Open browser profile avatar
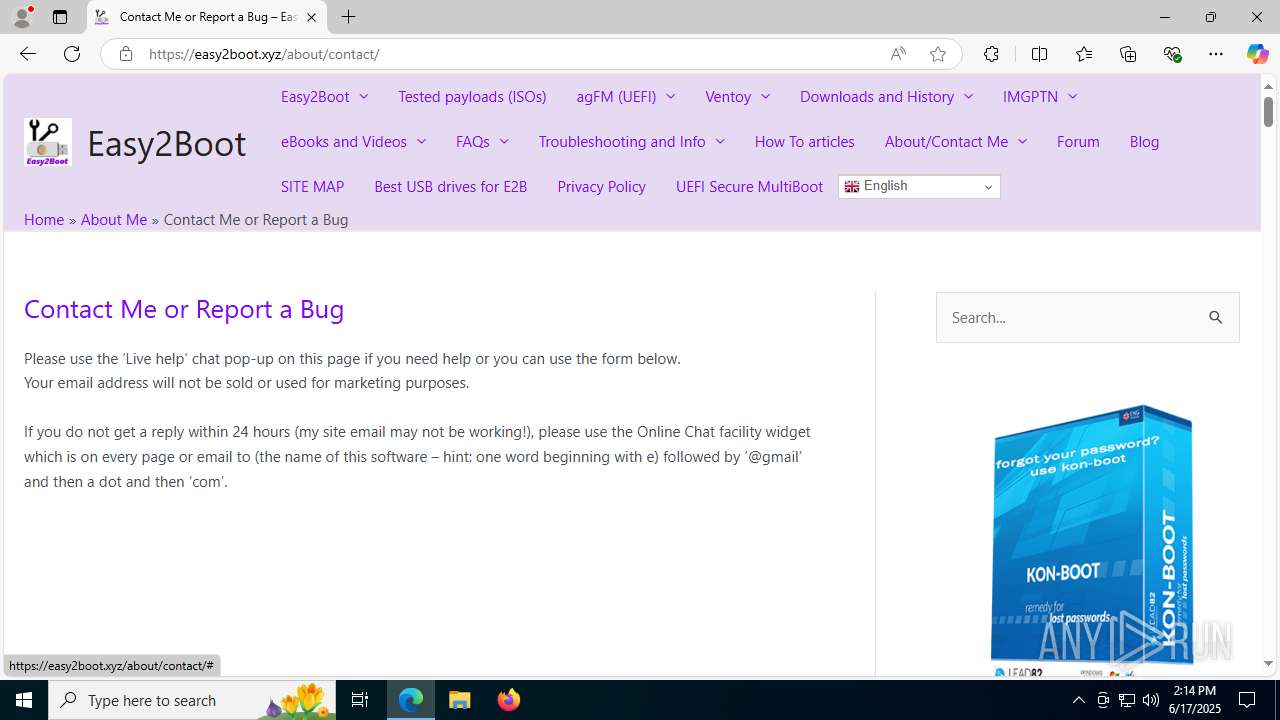The image size is (1280, 720). click(x=22, y=17)
